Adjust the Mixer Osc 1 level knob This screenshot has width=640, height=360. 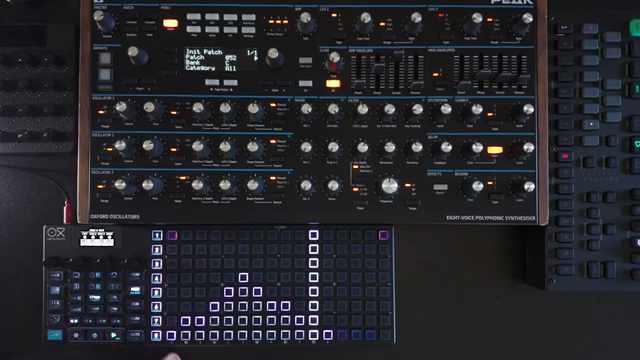click(306, 111)
